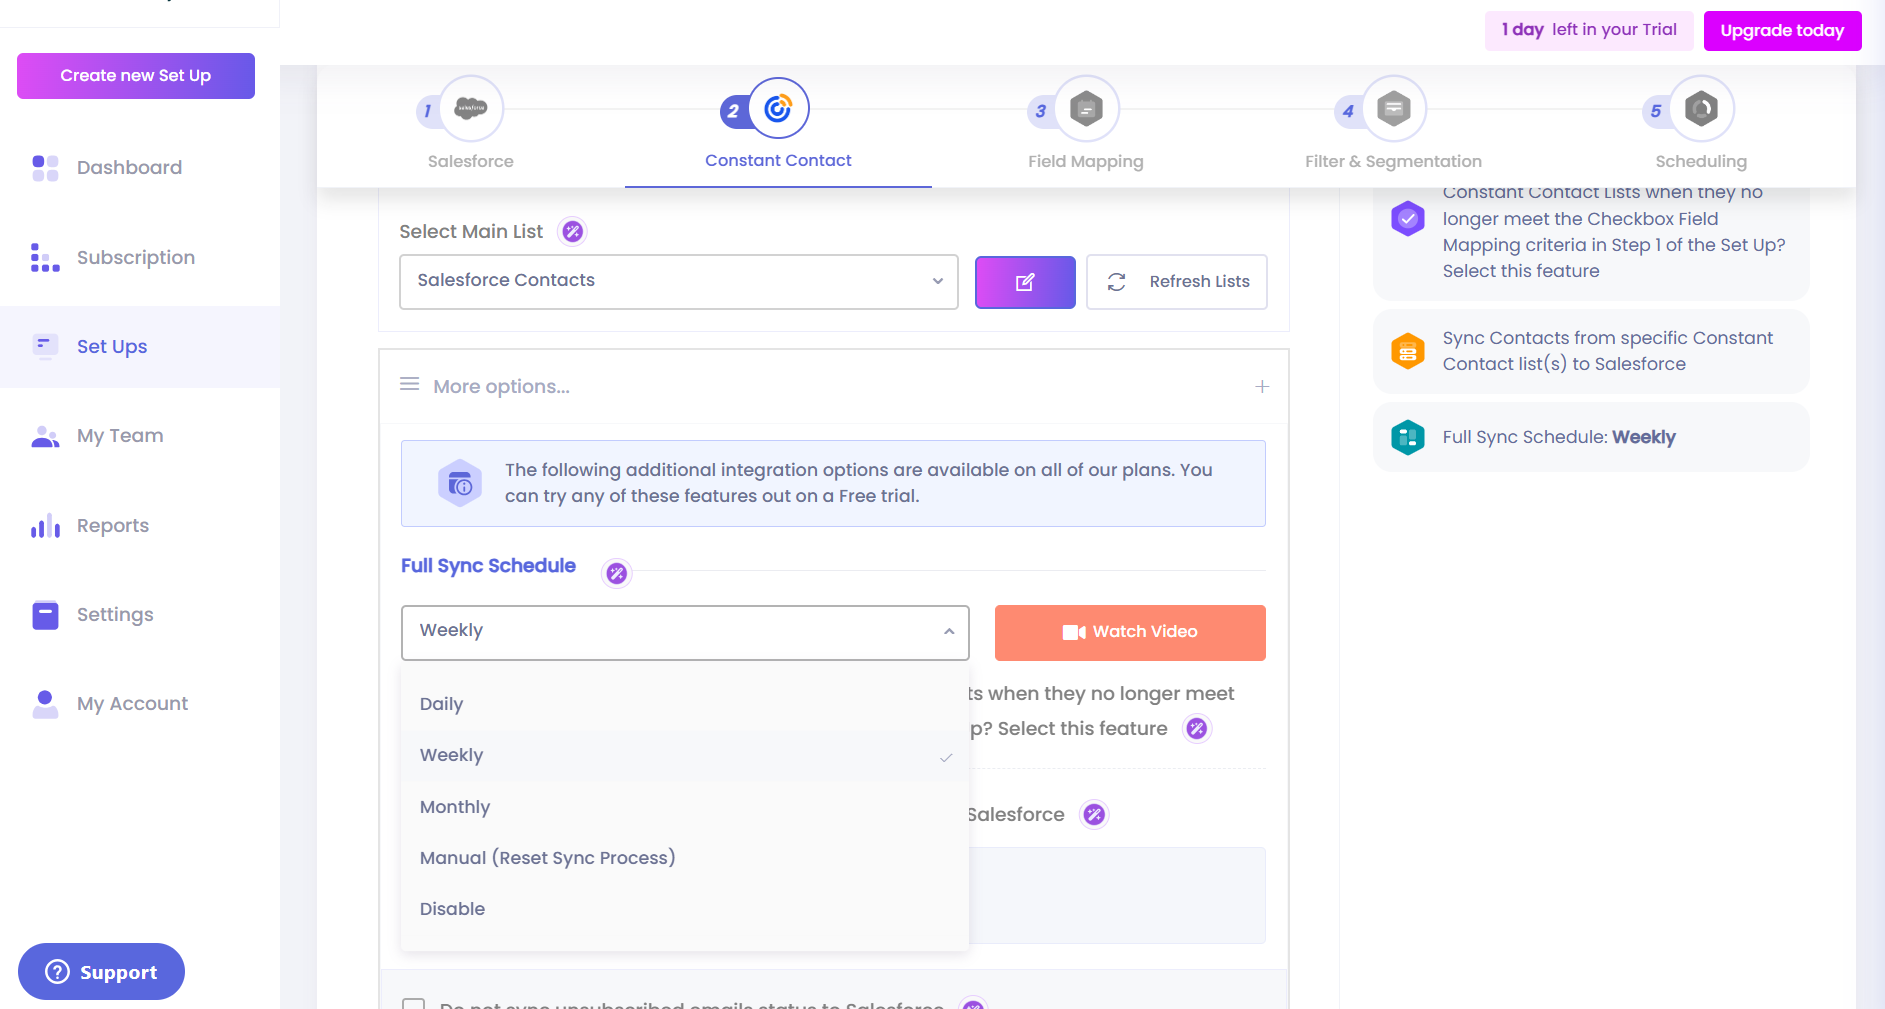Click the My Account person icon
This screenshot has width=1885, height=1009.
click(x=45, y=704)
